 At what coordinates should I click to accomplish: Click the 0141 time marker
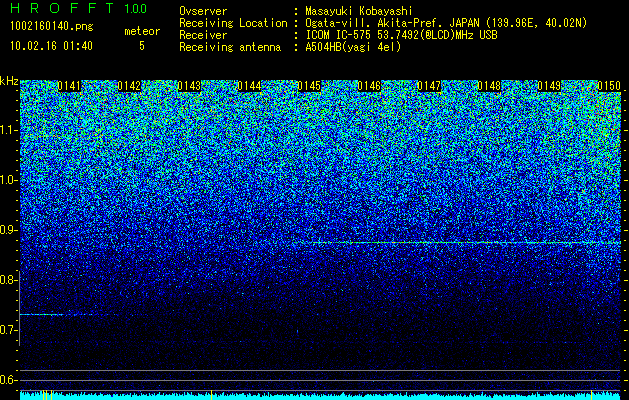tap(69, 86)
